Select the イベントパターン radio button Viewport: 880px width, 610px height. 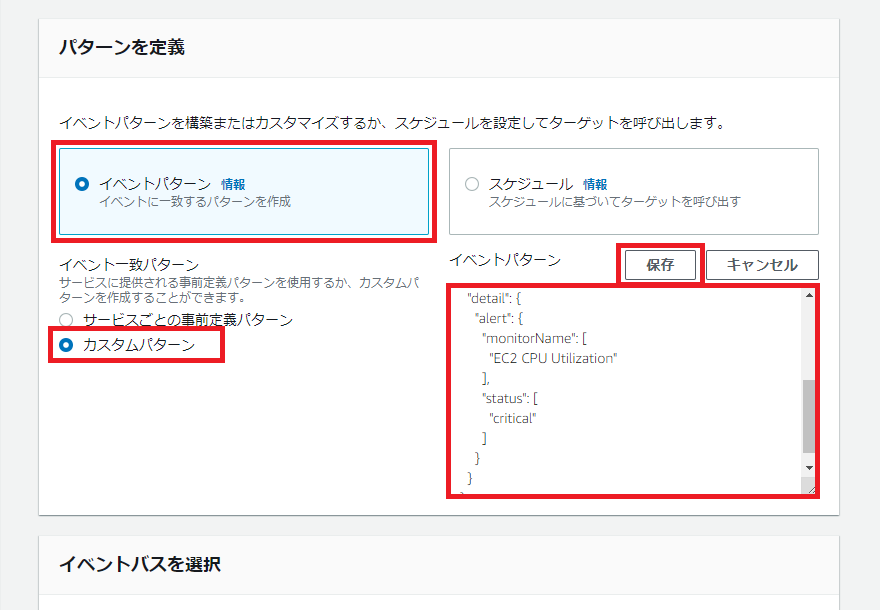pyautogui.click(x=81, y=183)
